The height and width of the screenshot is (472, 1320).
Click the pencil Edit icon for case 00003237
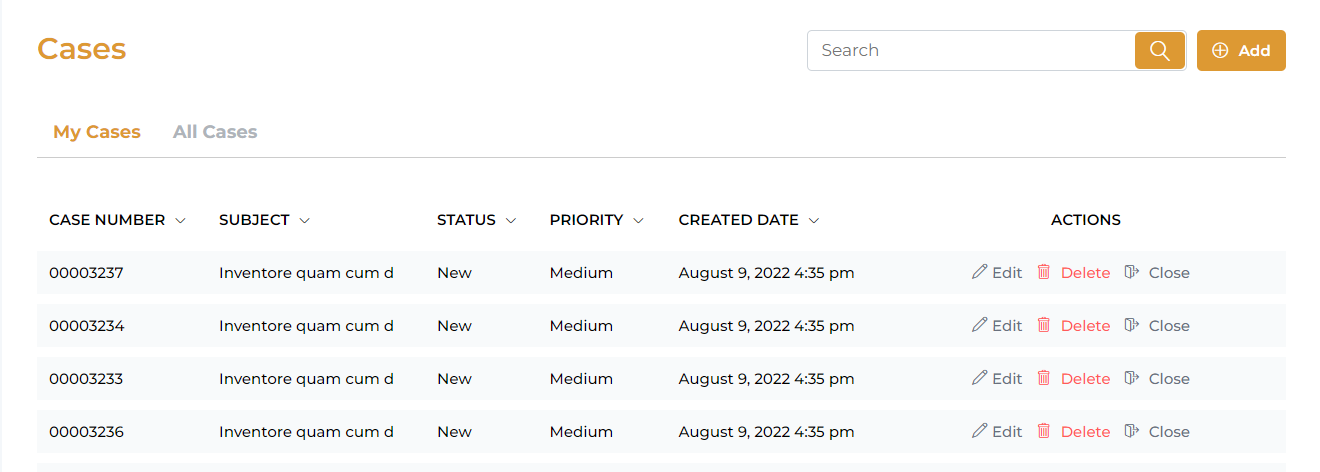coord(980,272)
